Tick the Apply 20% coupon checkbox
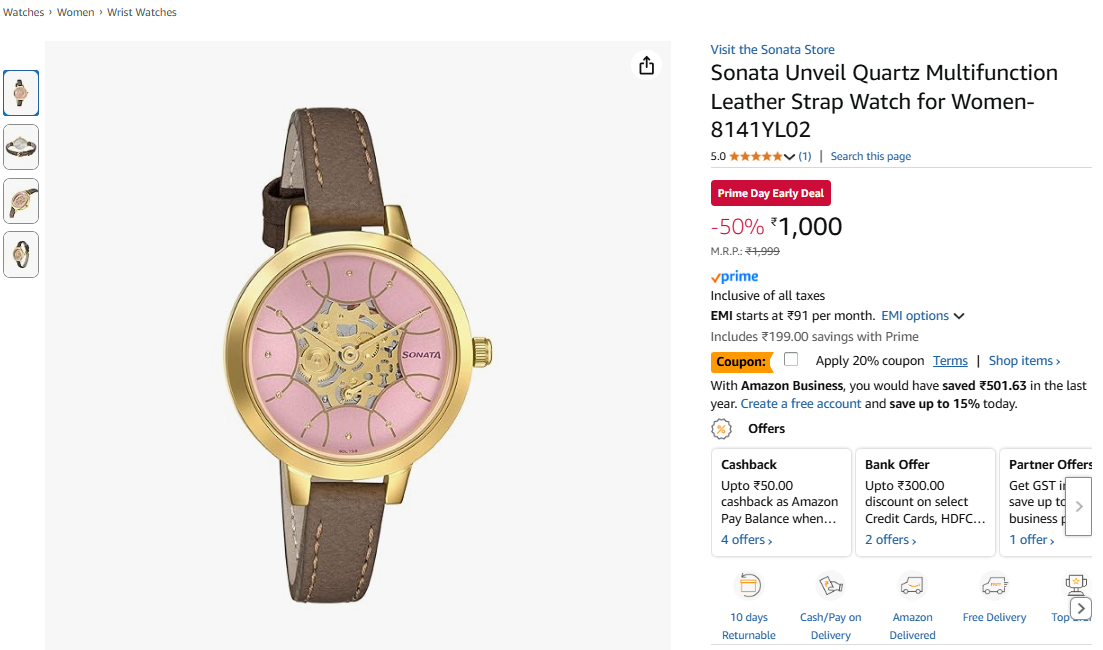This screenshot has width=1103, height=650. [791, 360]
